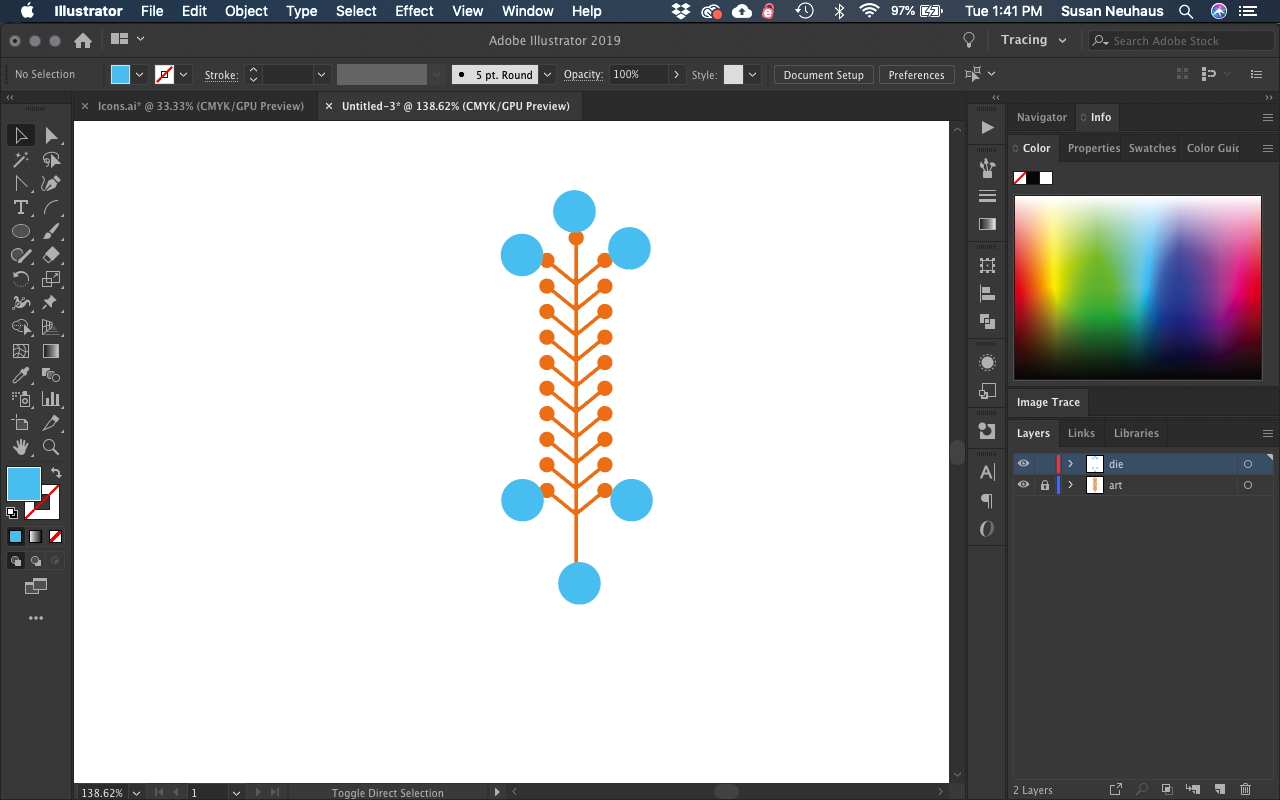Screen dimensions: 1280x800
Task: Toggle visibility of the art layer
Action: (1023, 485)
